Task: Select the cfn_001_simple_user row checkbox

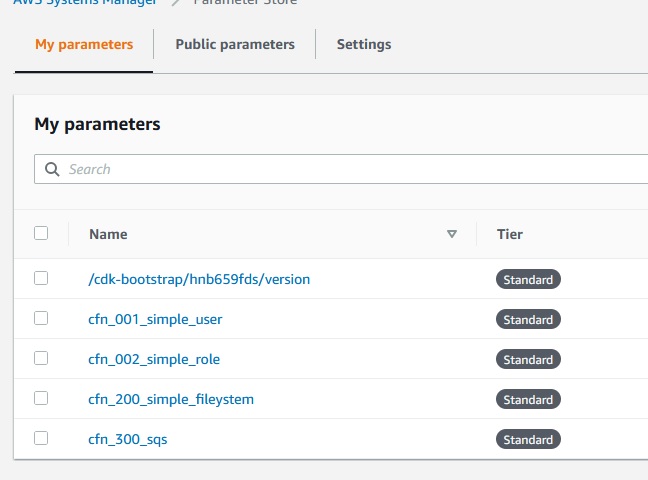Action: pyautogui.click(x=41, y=318)
